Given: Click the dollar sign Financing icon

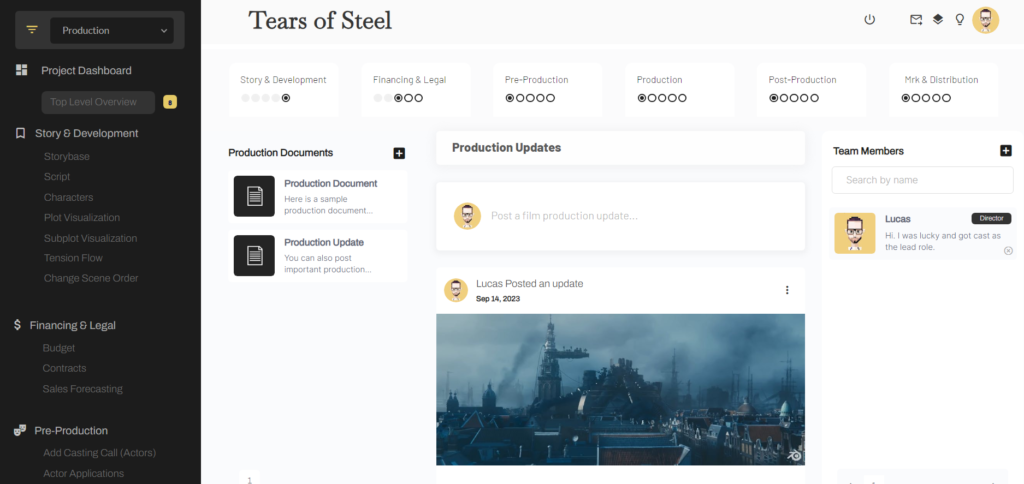Looking at the screenshot, I should click(18, 325).
